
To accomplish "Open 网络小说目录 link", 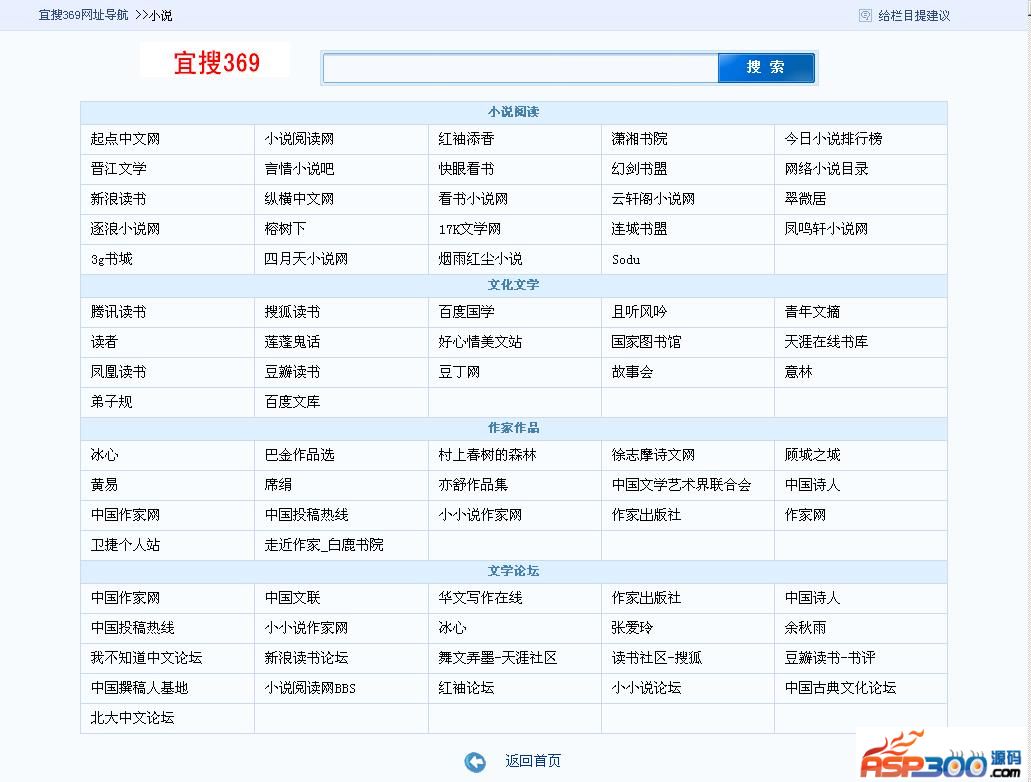I will [826, 169].
